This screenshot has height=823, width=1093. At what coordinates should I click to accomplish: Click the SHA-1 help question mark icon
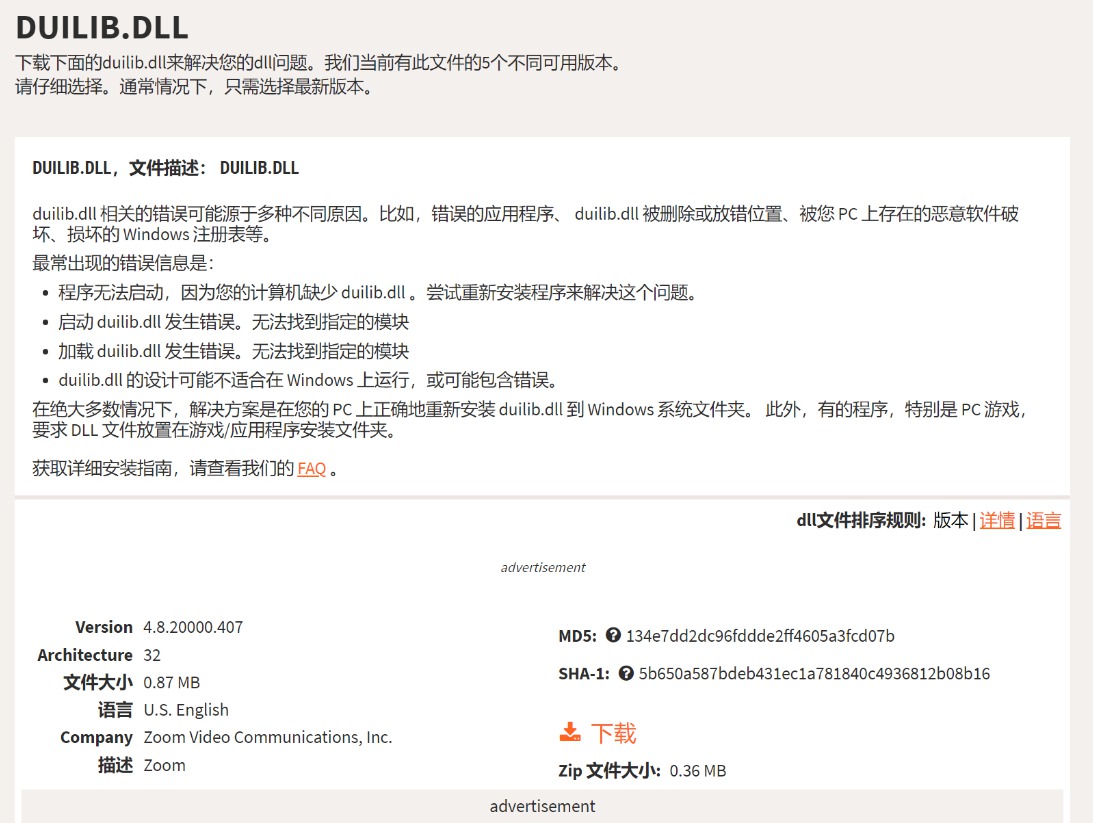[x=626, y=674]
